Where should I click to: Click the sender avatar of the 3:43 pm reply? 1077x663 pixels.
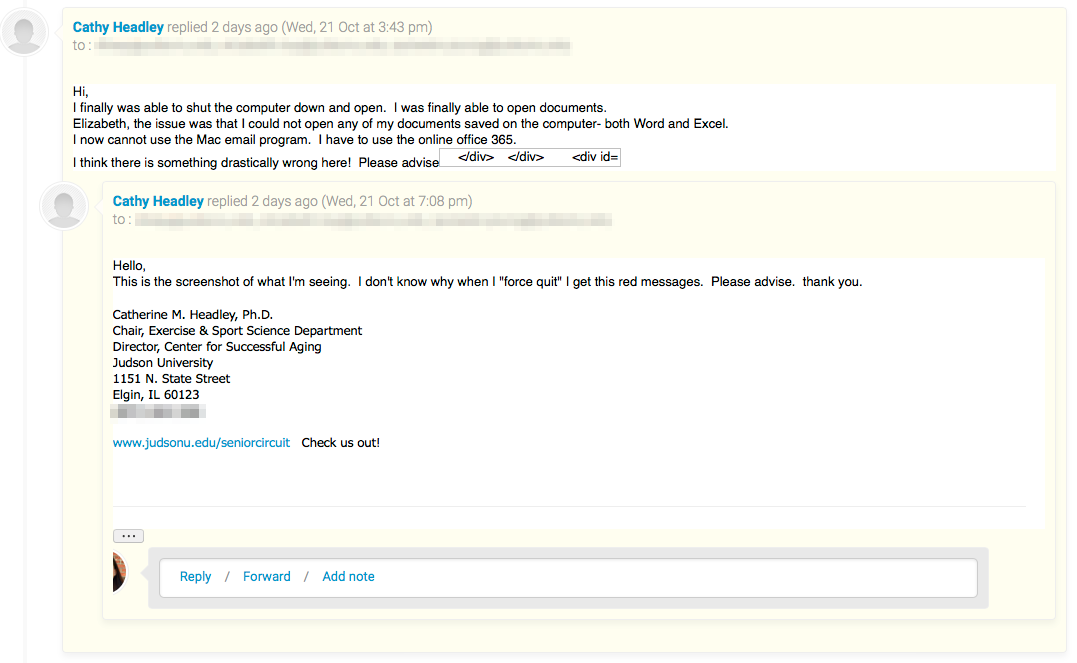25,33
